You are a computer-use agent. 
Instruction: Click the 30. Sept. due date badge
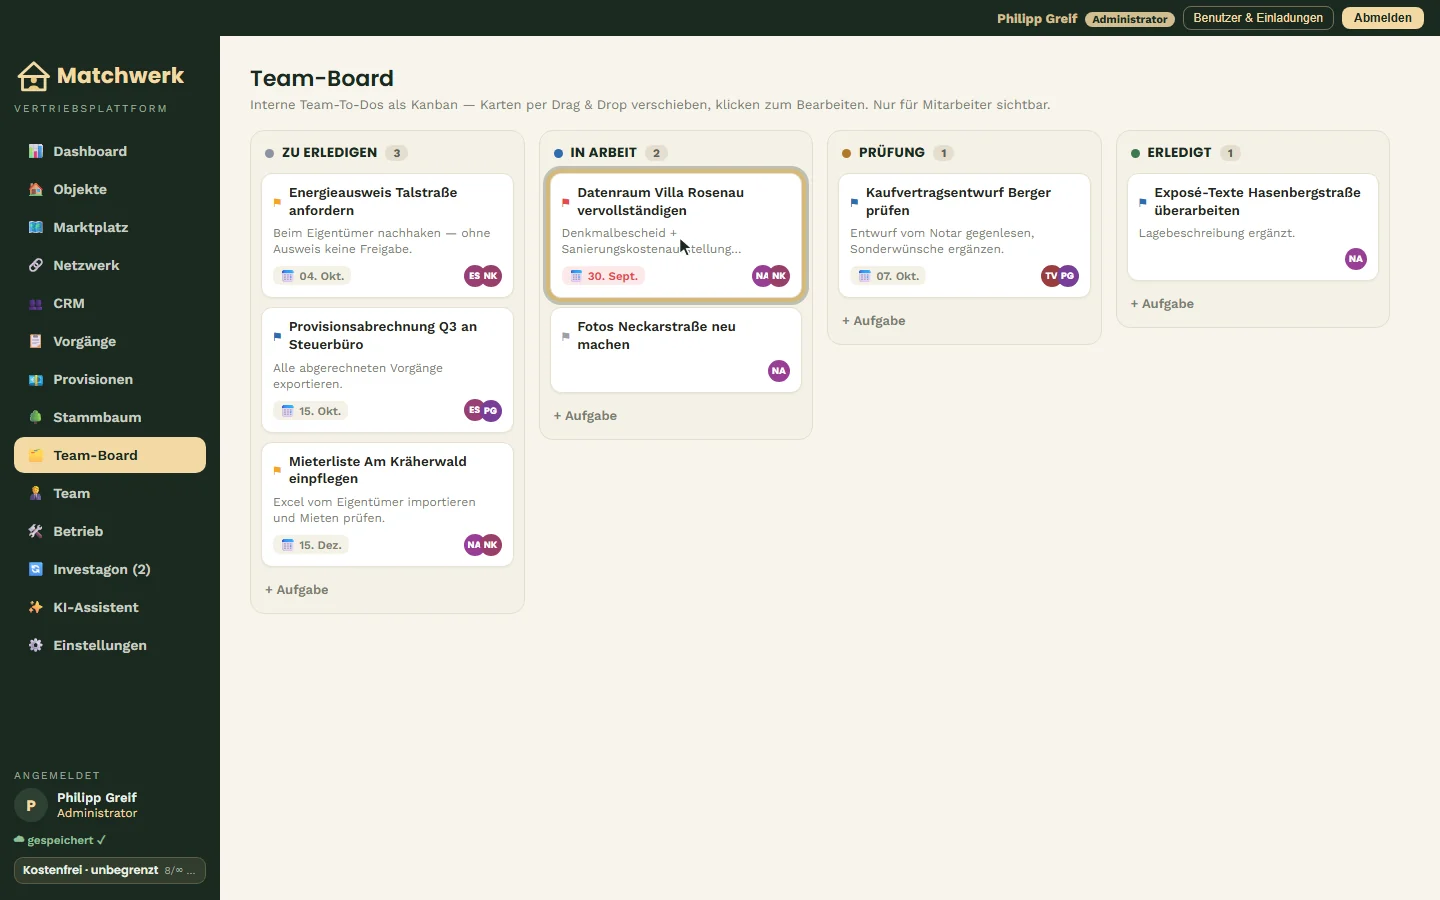click(603, 276)
